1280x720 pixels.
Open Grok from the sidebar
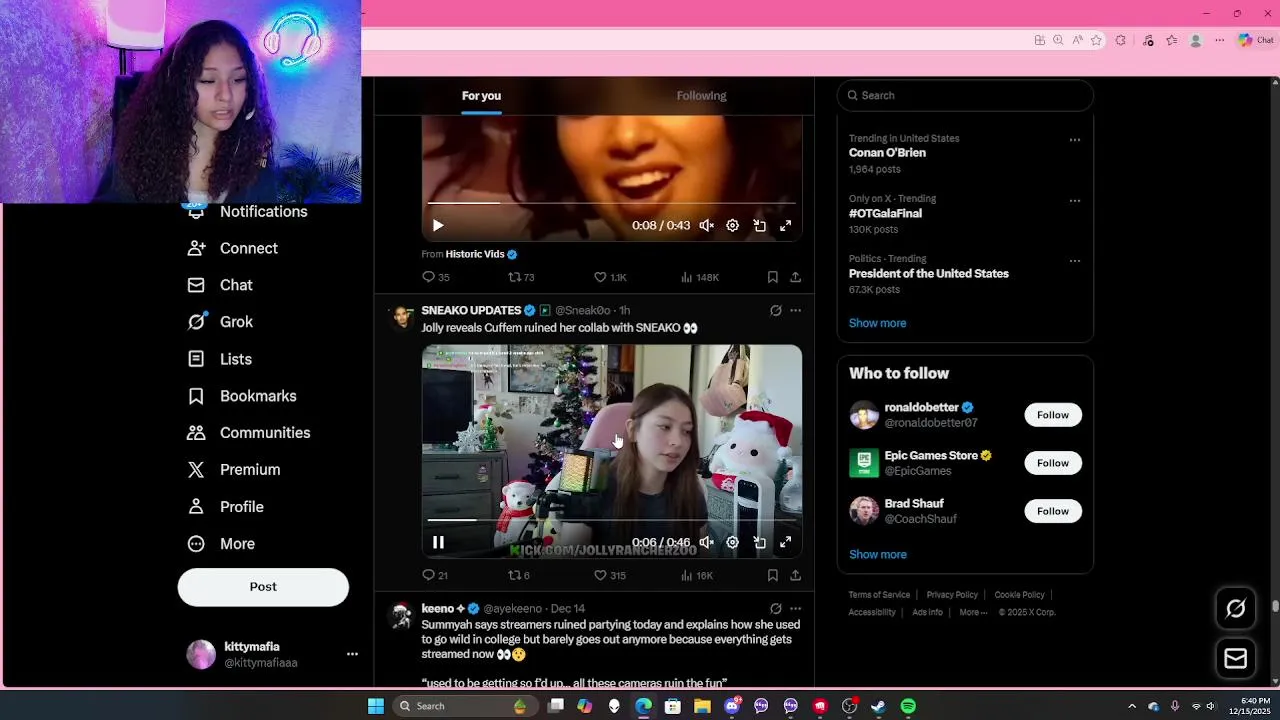pos(220,322)
